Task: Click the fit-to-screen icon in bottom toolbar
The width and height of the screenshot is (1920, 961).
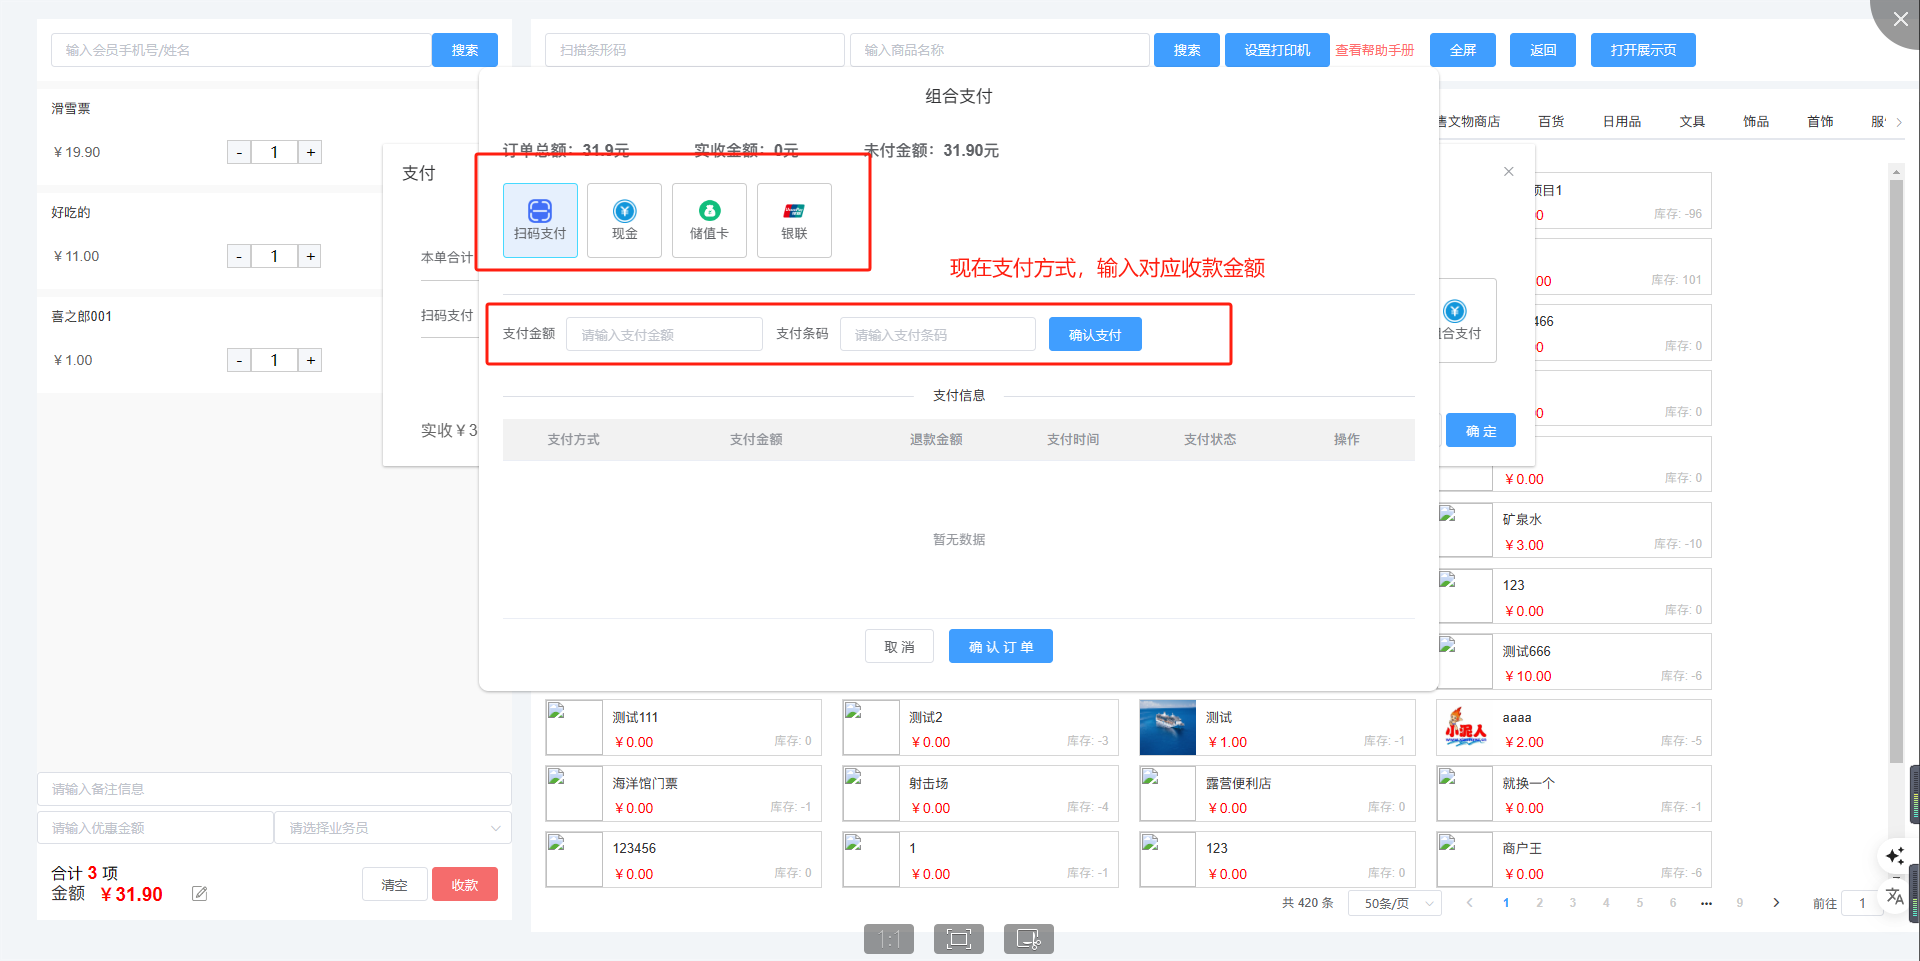Action: (958, 939)
